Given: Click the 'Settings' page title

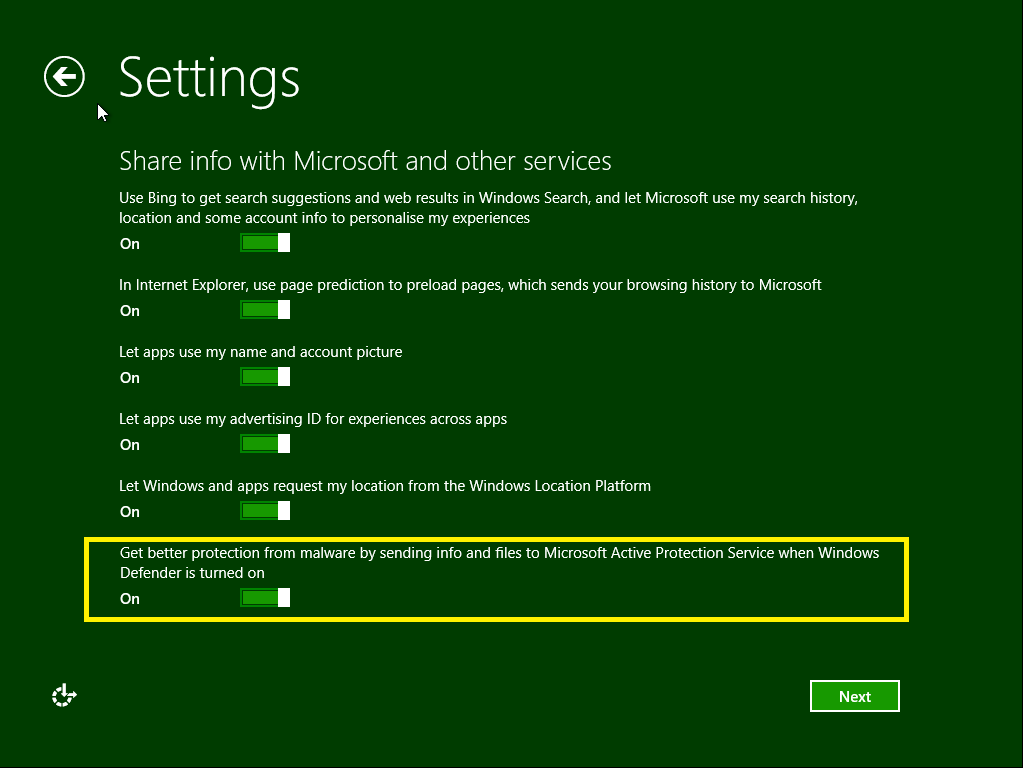Looking at the screenshot, I should pos(209,80).
